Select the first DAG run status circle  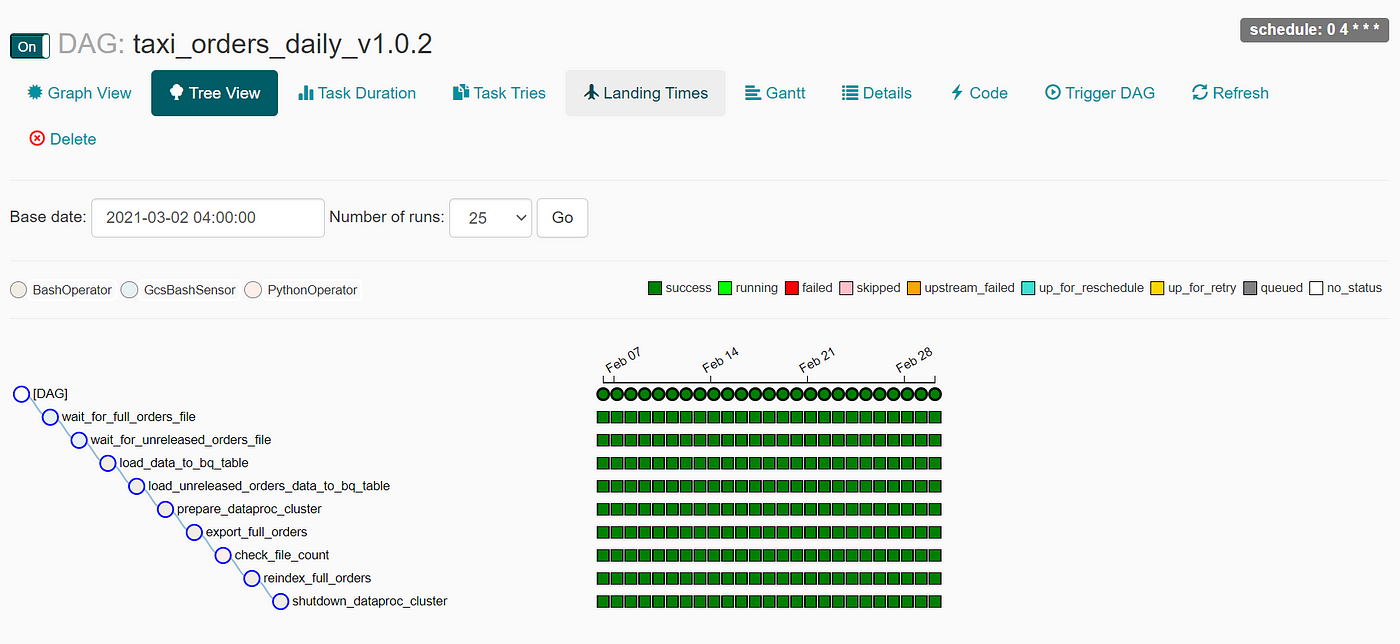point(603,394)
